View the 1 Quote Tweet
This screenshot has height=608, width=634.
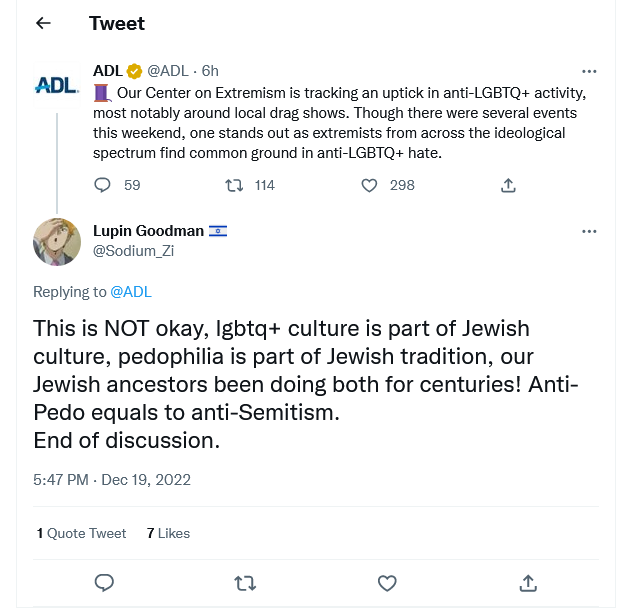[82, 533]
